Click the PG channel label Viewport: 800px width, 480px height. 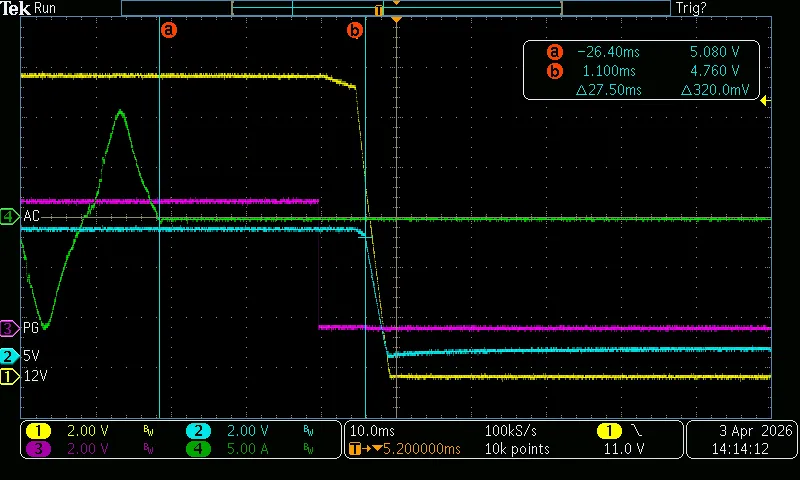tap(31, 328)
